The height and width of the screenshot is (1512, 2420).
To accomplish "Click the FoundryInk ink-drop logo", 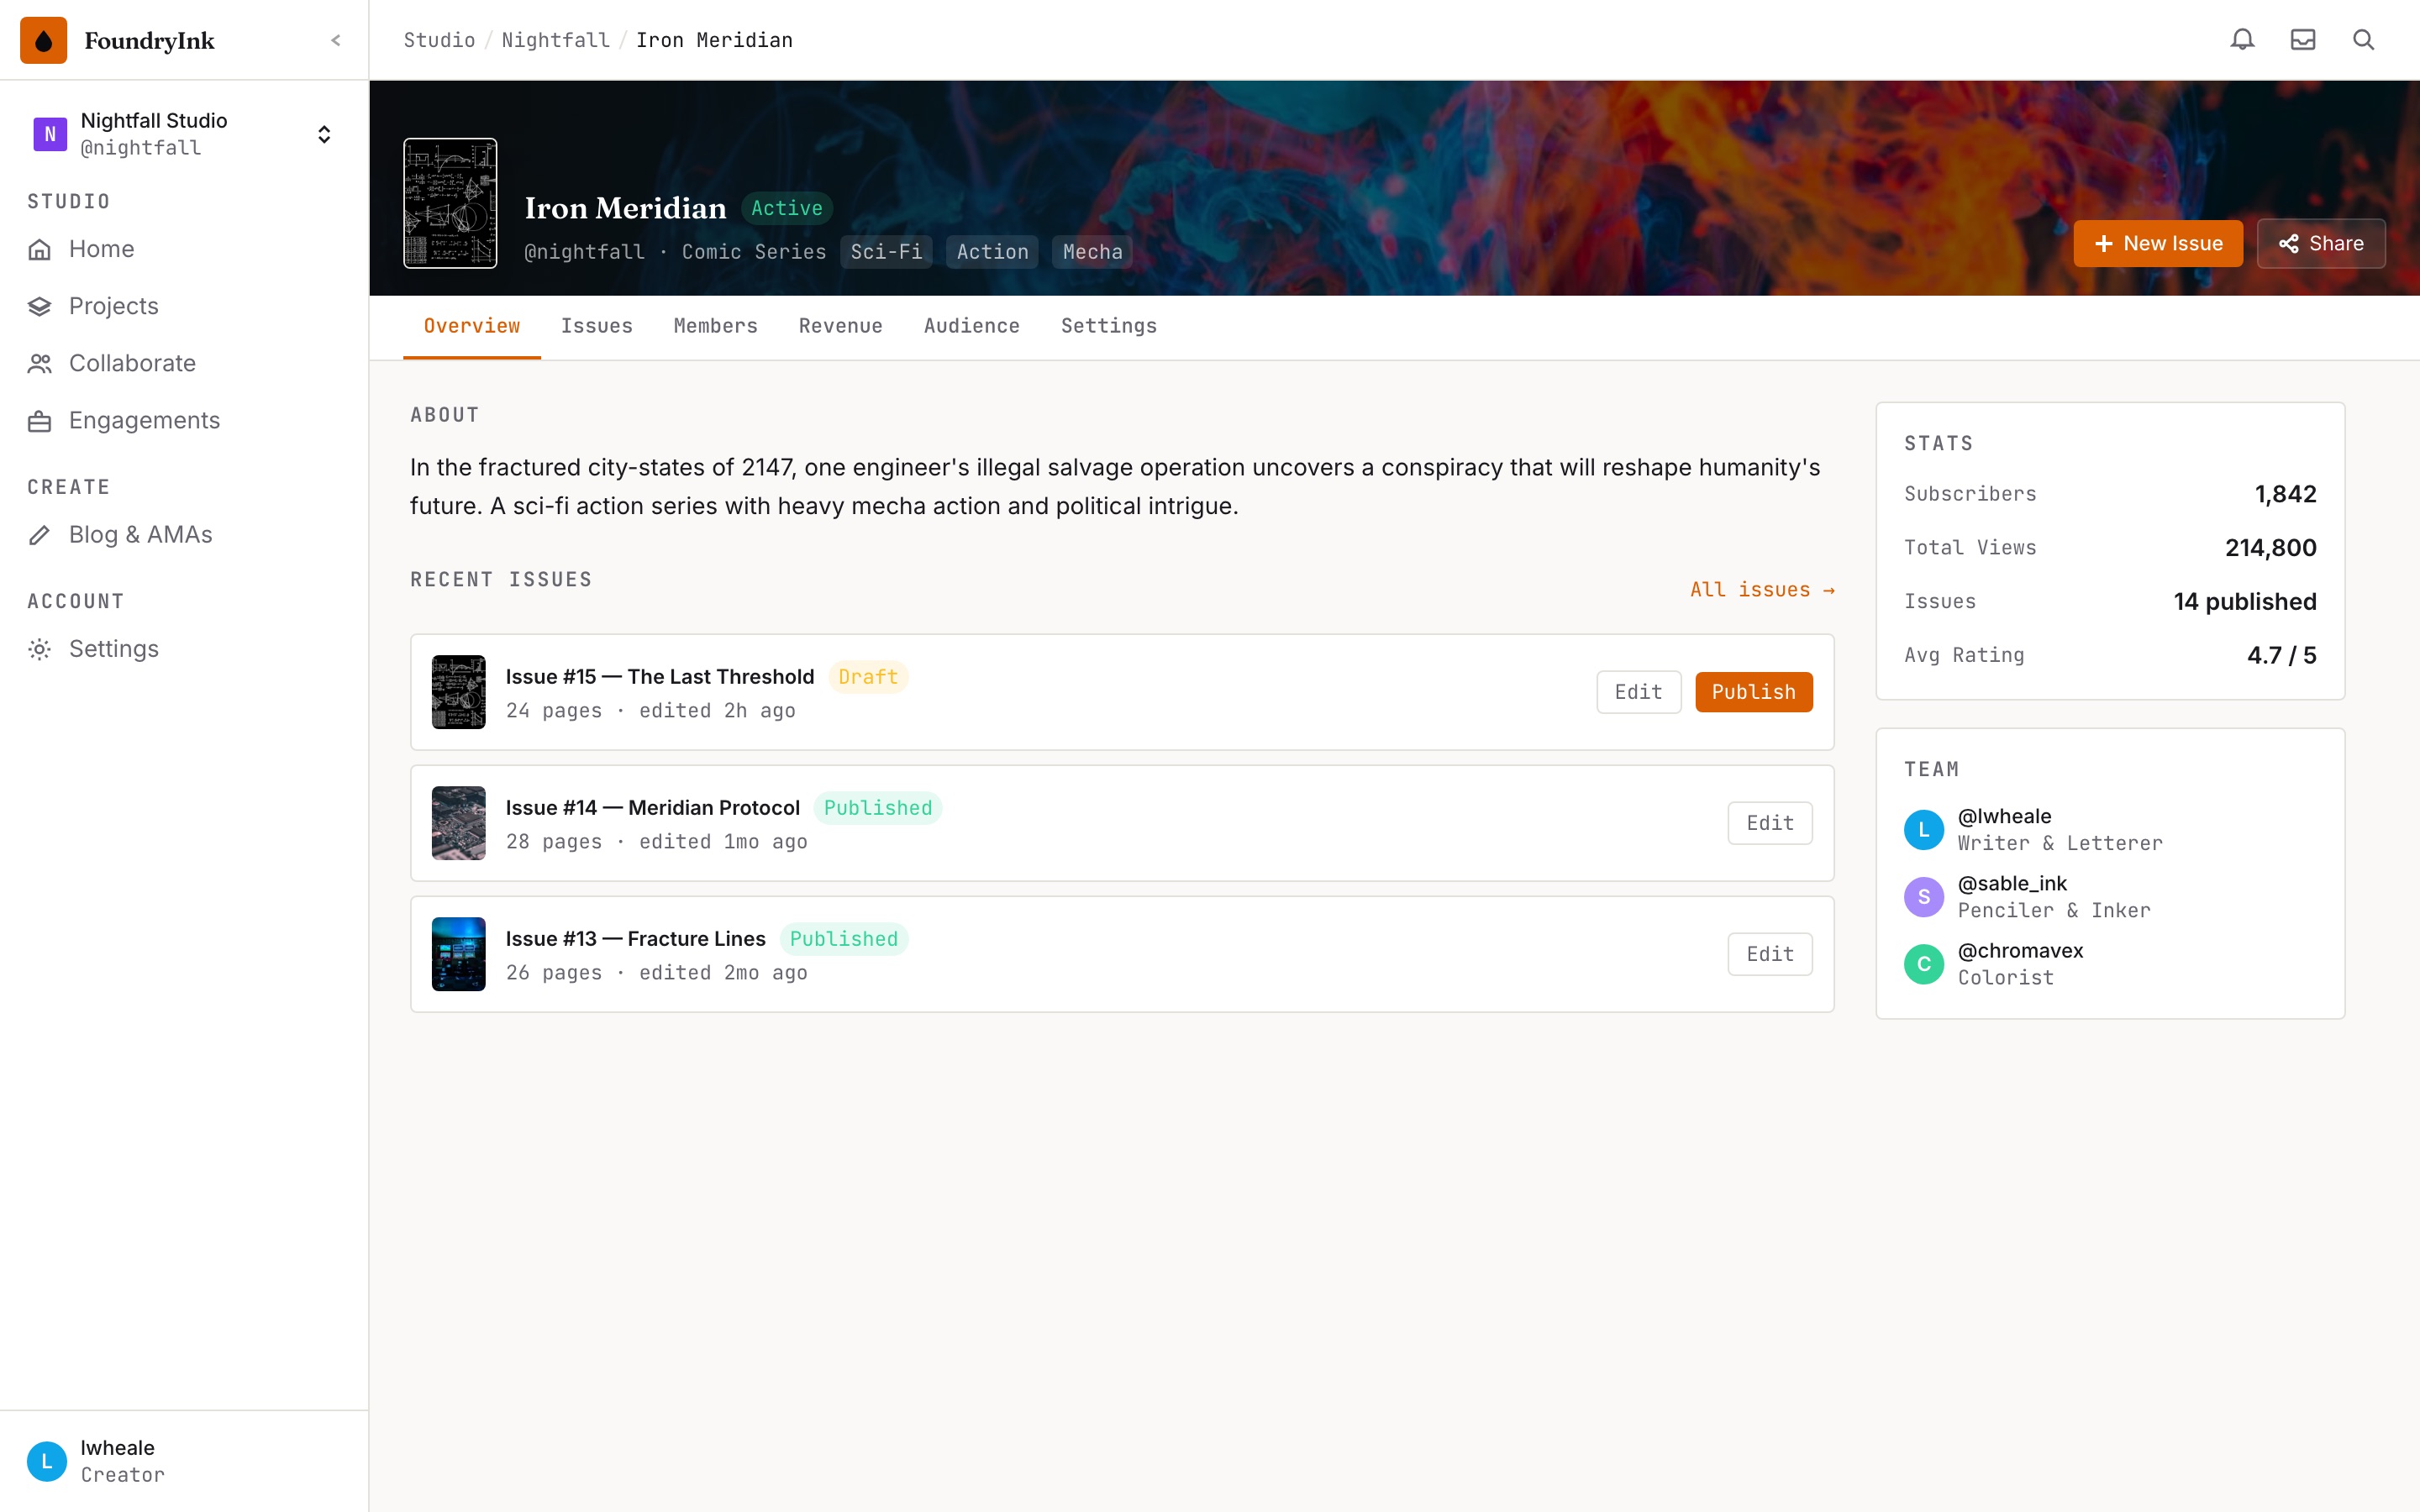I will point(43,40).
